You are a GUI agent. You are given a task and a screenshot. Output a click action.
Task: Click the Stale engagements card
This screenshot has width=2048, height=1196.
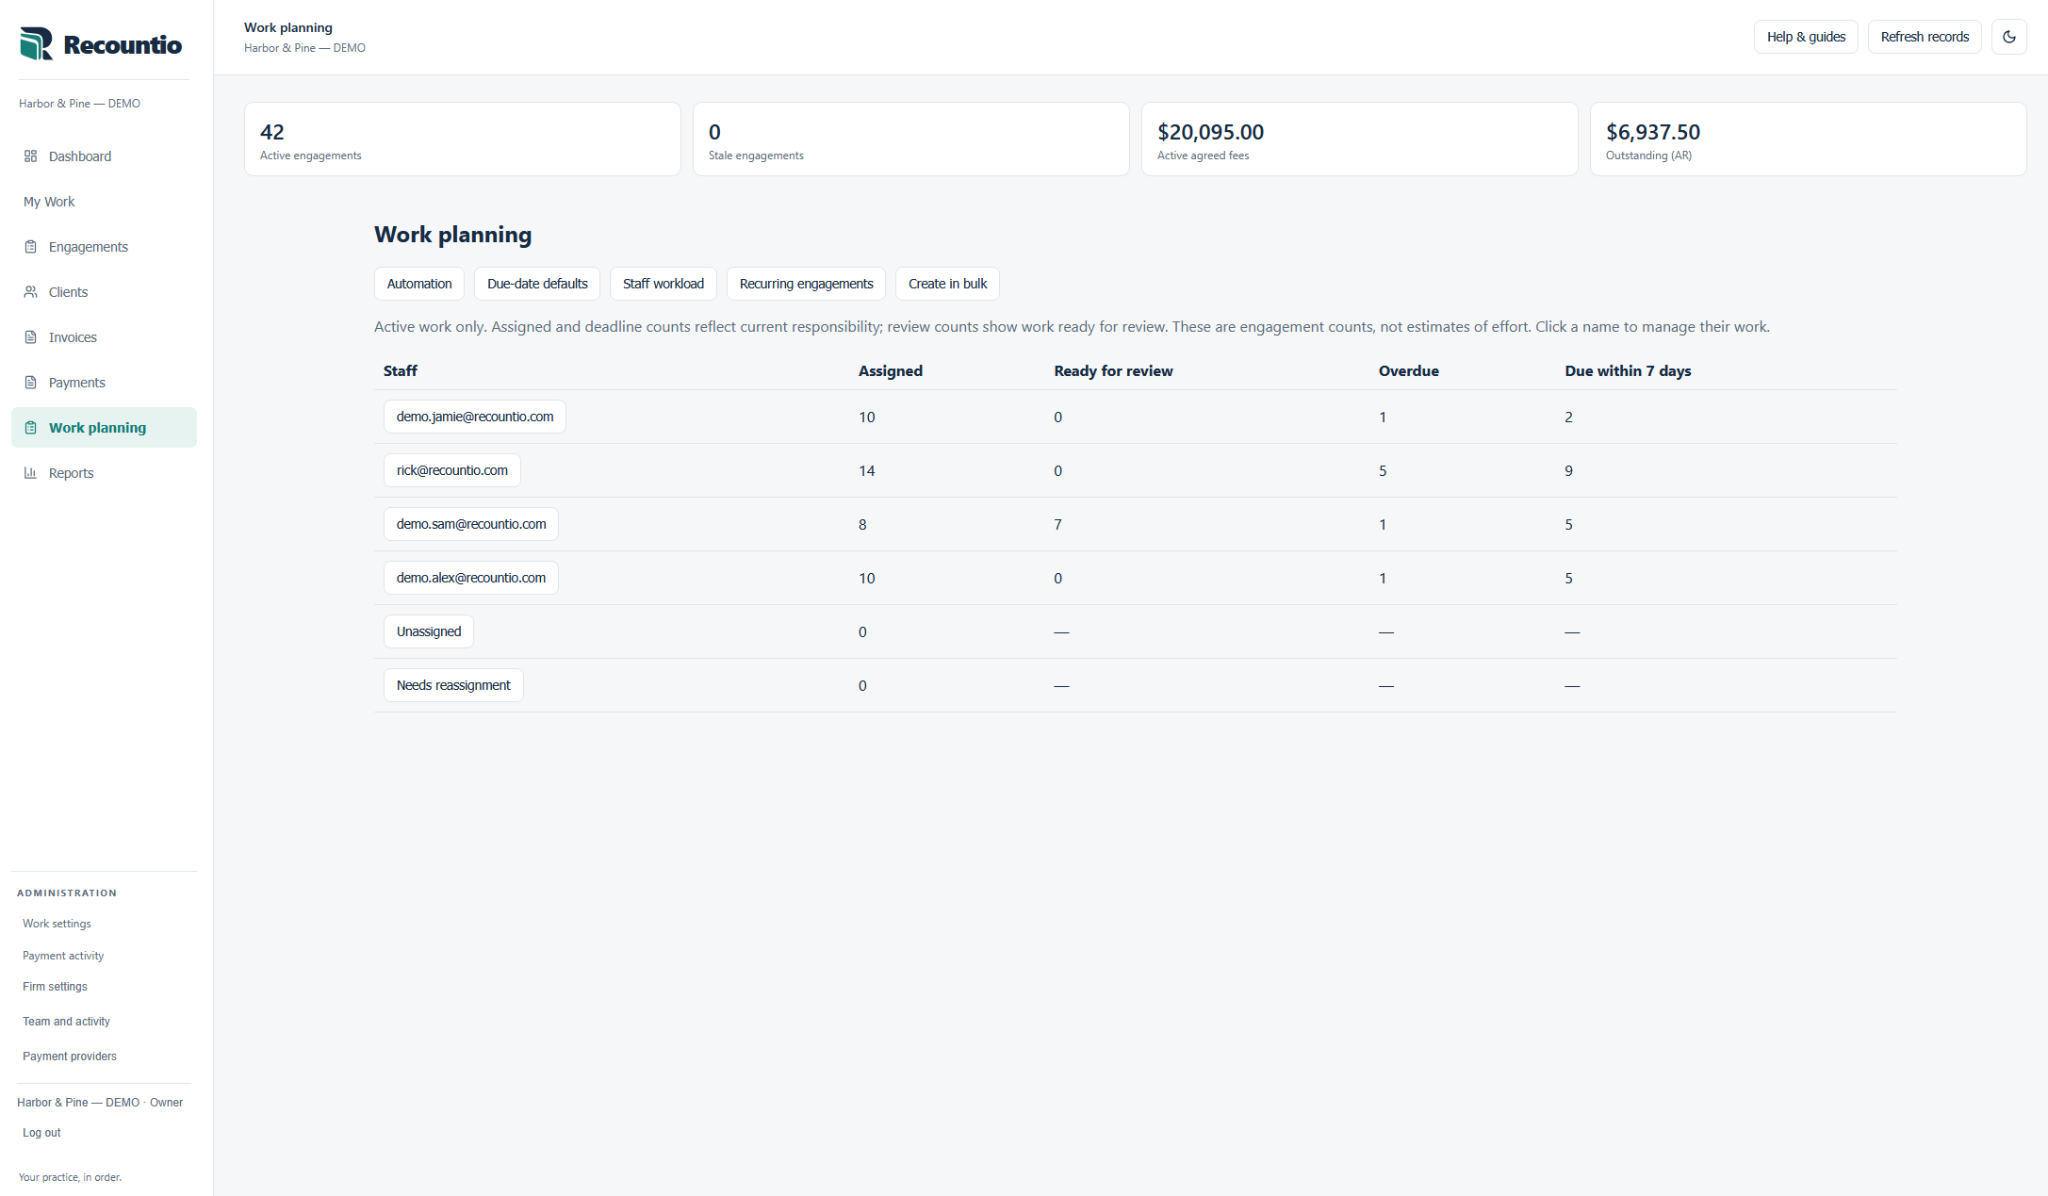[911, 139]
